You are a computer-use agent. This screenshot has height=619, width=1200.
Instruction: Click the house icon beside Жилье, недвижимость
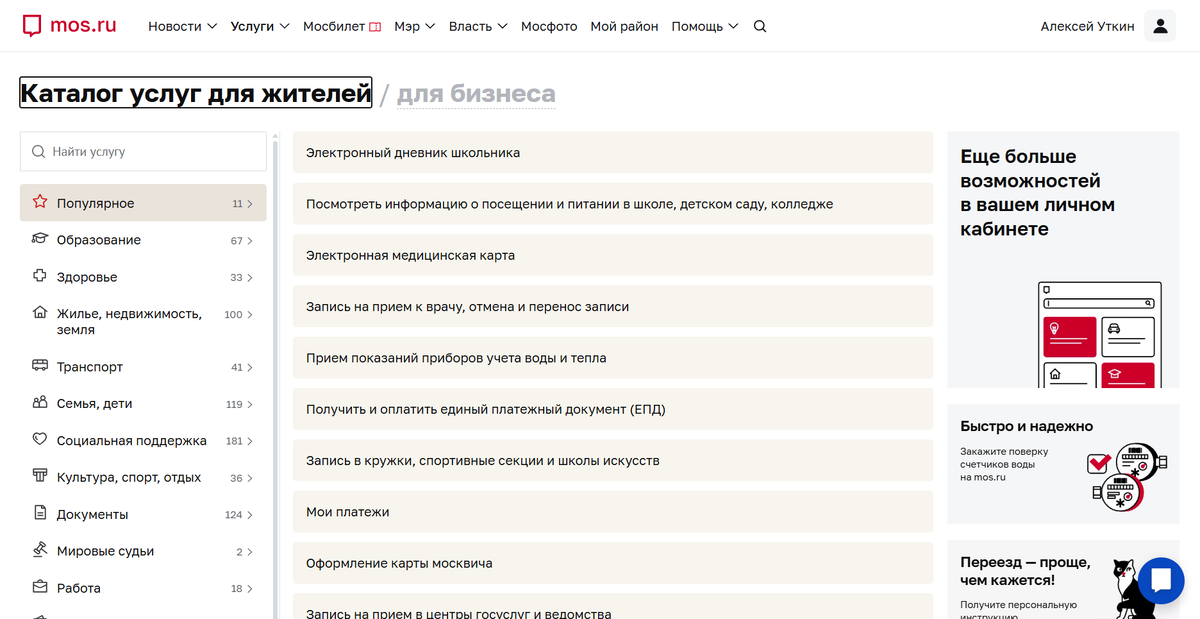(x=40, y=312)
